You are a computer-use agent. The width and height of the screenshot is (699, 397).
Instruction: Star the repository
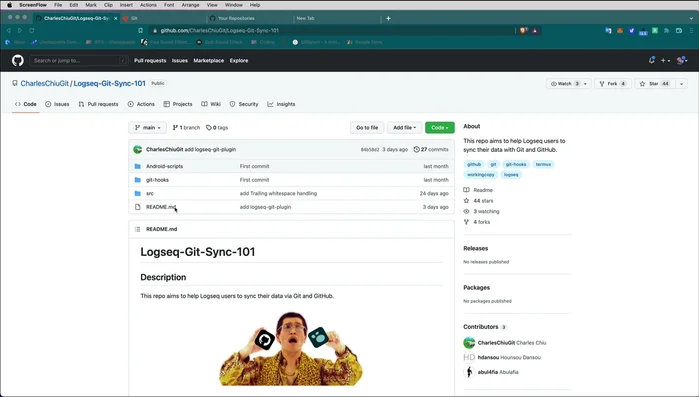click(655, 84)
